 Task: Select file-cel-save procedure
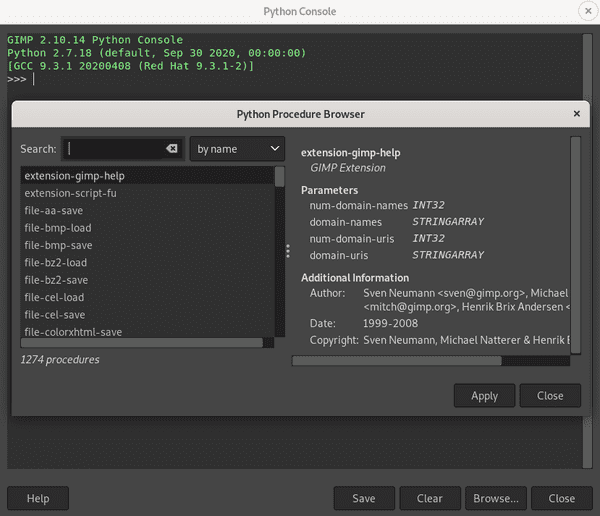coord(148,315)
